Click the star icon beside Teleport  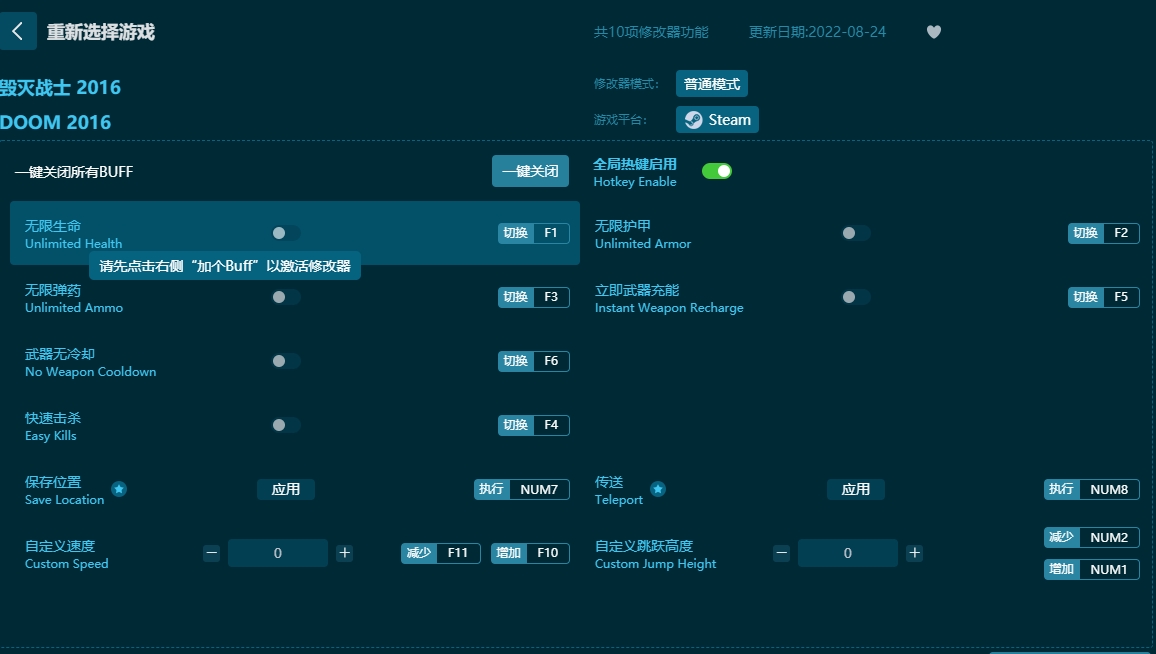pos(658,489)
